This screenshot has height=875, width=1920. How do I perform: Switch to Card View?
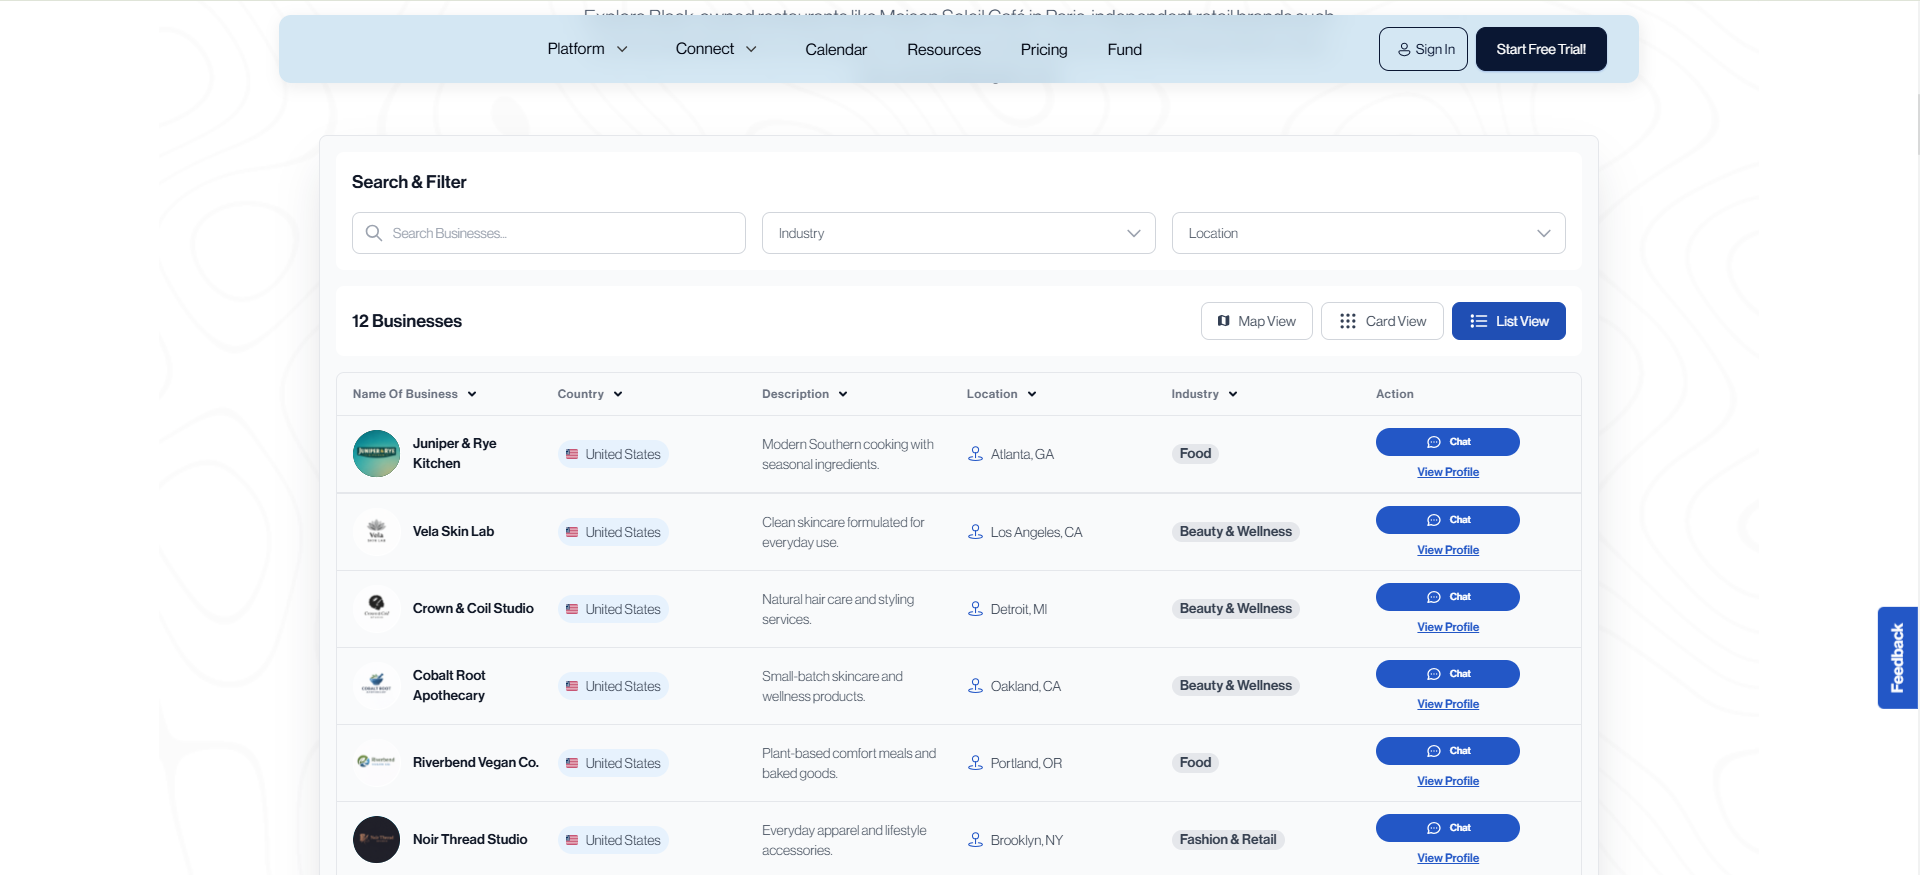point(1382,321)
